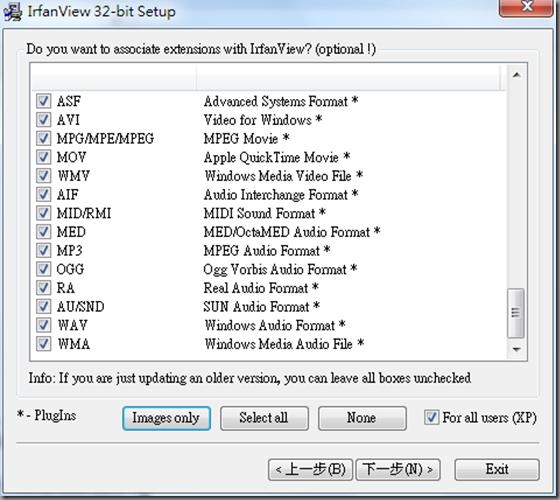Screen dimensions: 560x500
Task: Click the Images only button
Action: pyautogui.click(x=166, y=418)
